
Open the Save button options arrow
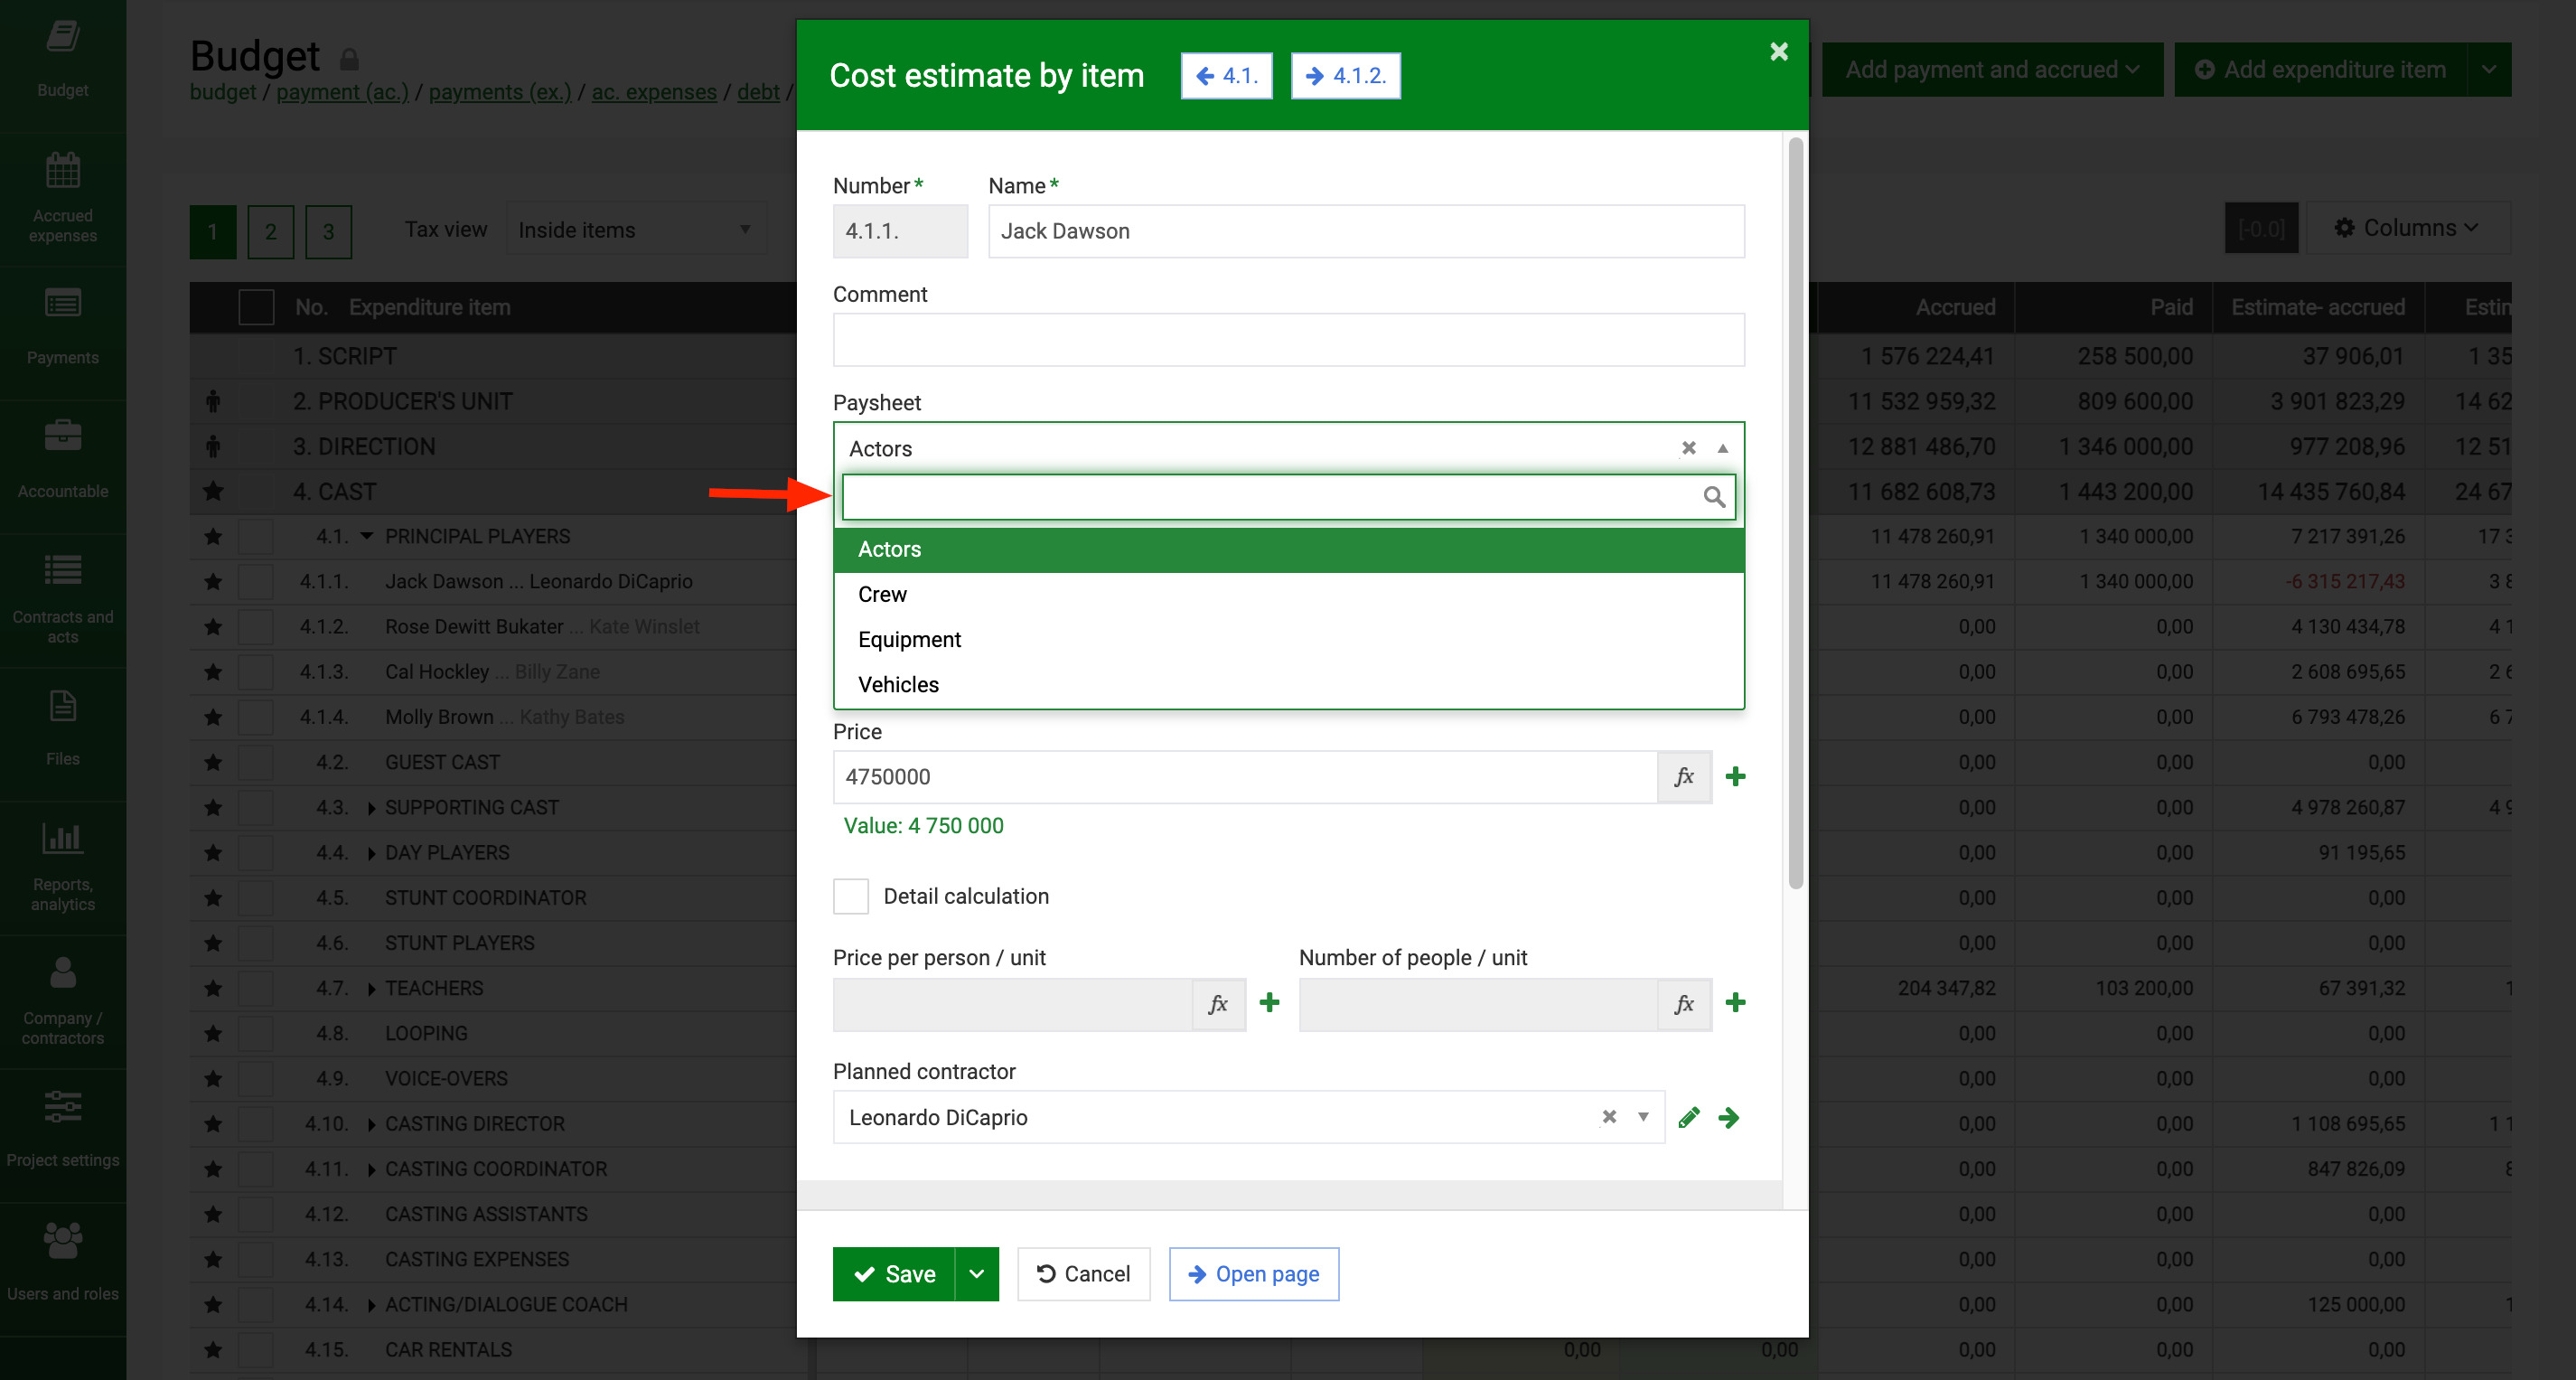(x=977, y=1274)
